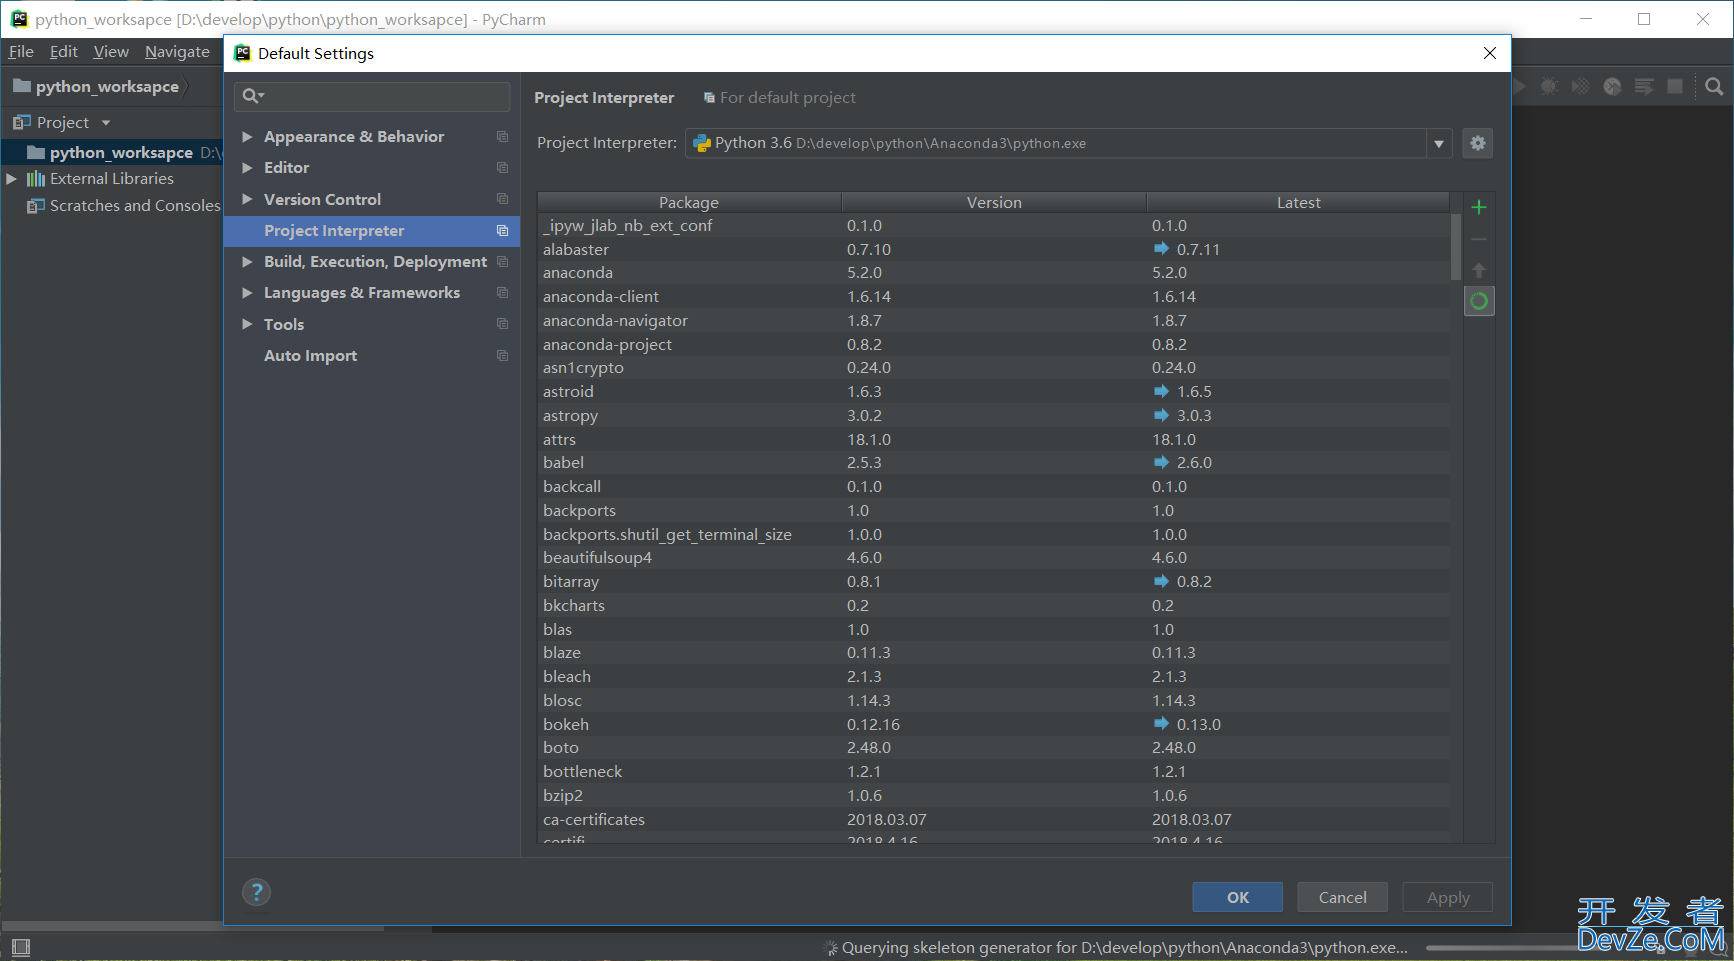Click the Debug bug icon in PyCharm toolbar
This screenshot has width=1734, height=961.
pyautogui.click(x=1549, y=87)
